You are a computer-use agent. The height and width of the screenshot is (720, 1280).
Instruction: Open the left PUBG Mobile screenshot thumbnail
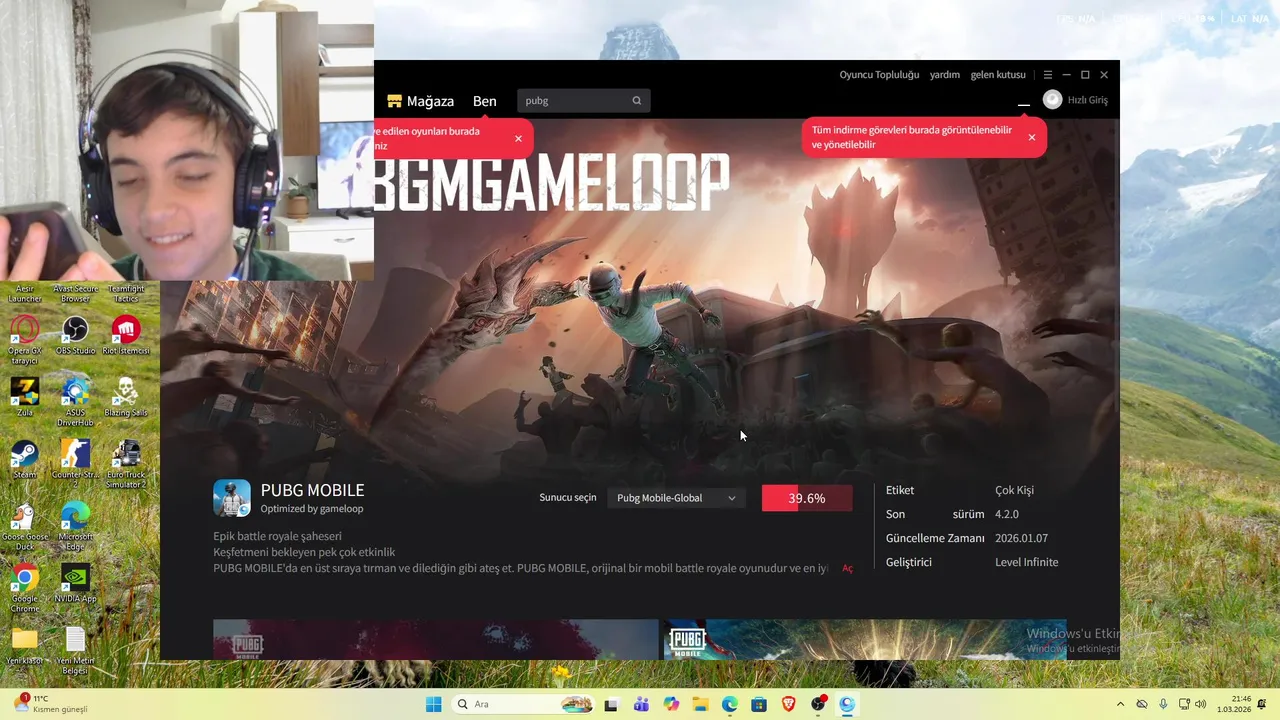[x=436, y=640]
